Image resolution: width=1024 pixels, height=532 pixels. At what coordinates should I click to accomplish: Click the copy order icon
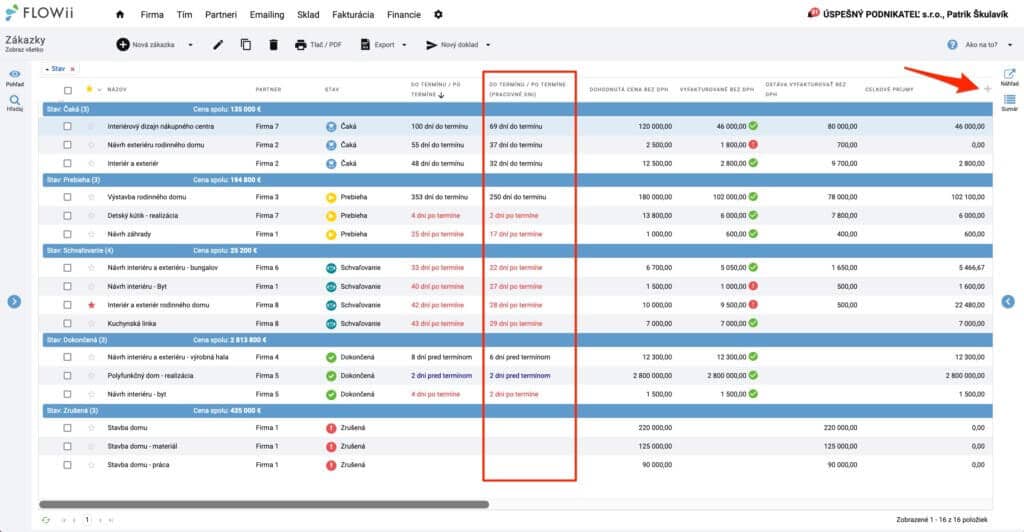click(246, 44)
